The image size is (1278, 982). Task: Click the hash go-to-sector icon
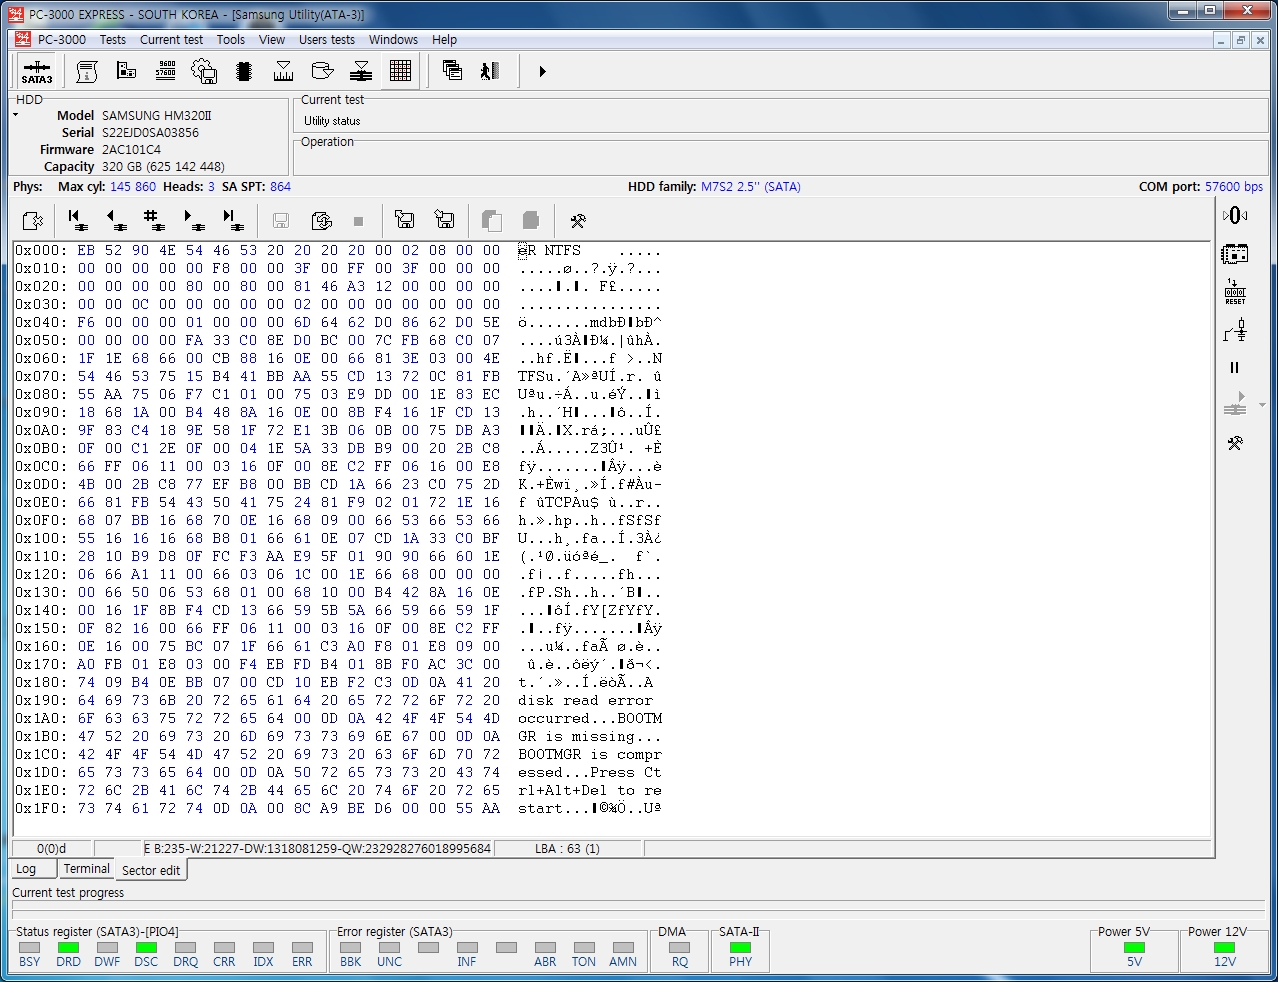click(152, 220)
